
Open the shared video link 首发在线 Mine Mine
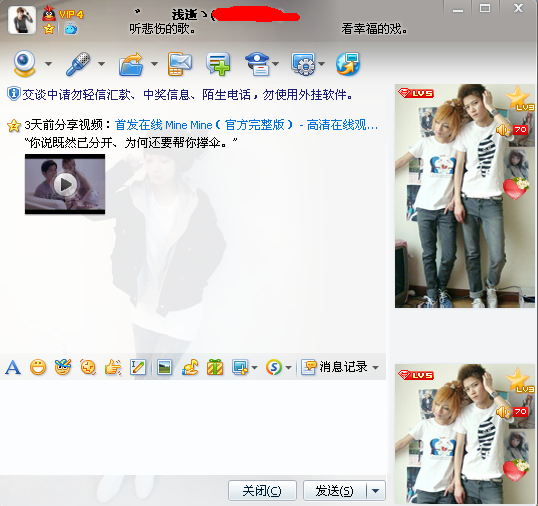[246, 125]
